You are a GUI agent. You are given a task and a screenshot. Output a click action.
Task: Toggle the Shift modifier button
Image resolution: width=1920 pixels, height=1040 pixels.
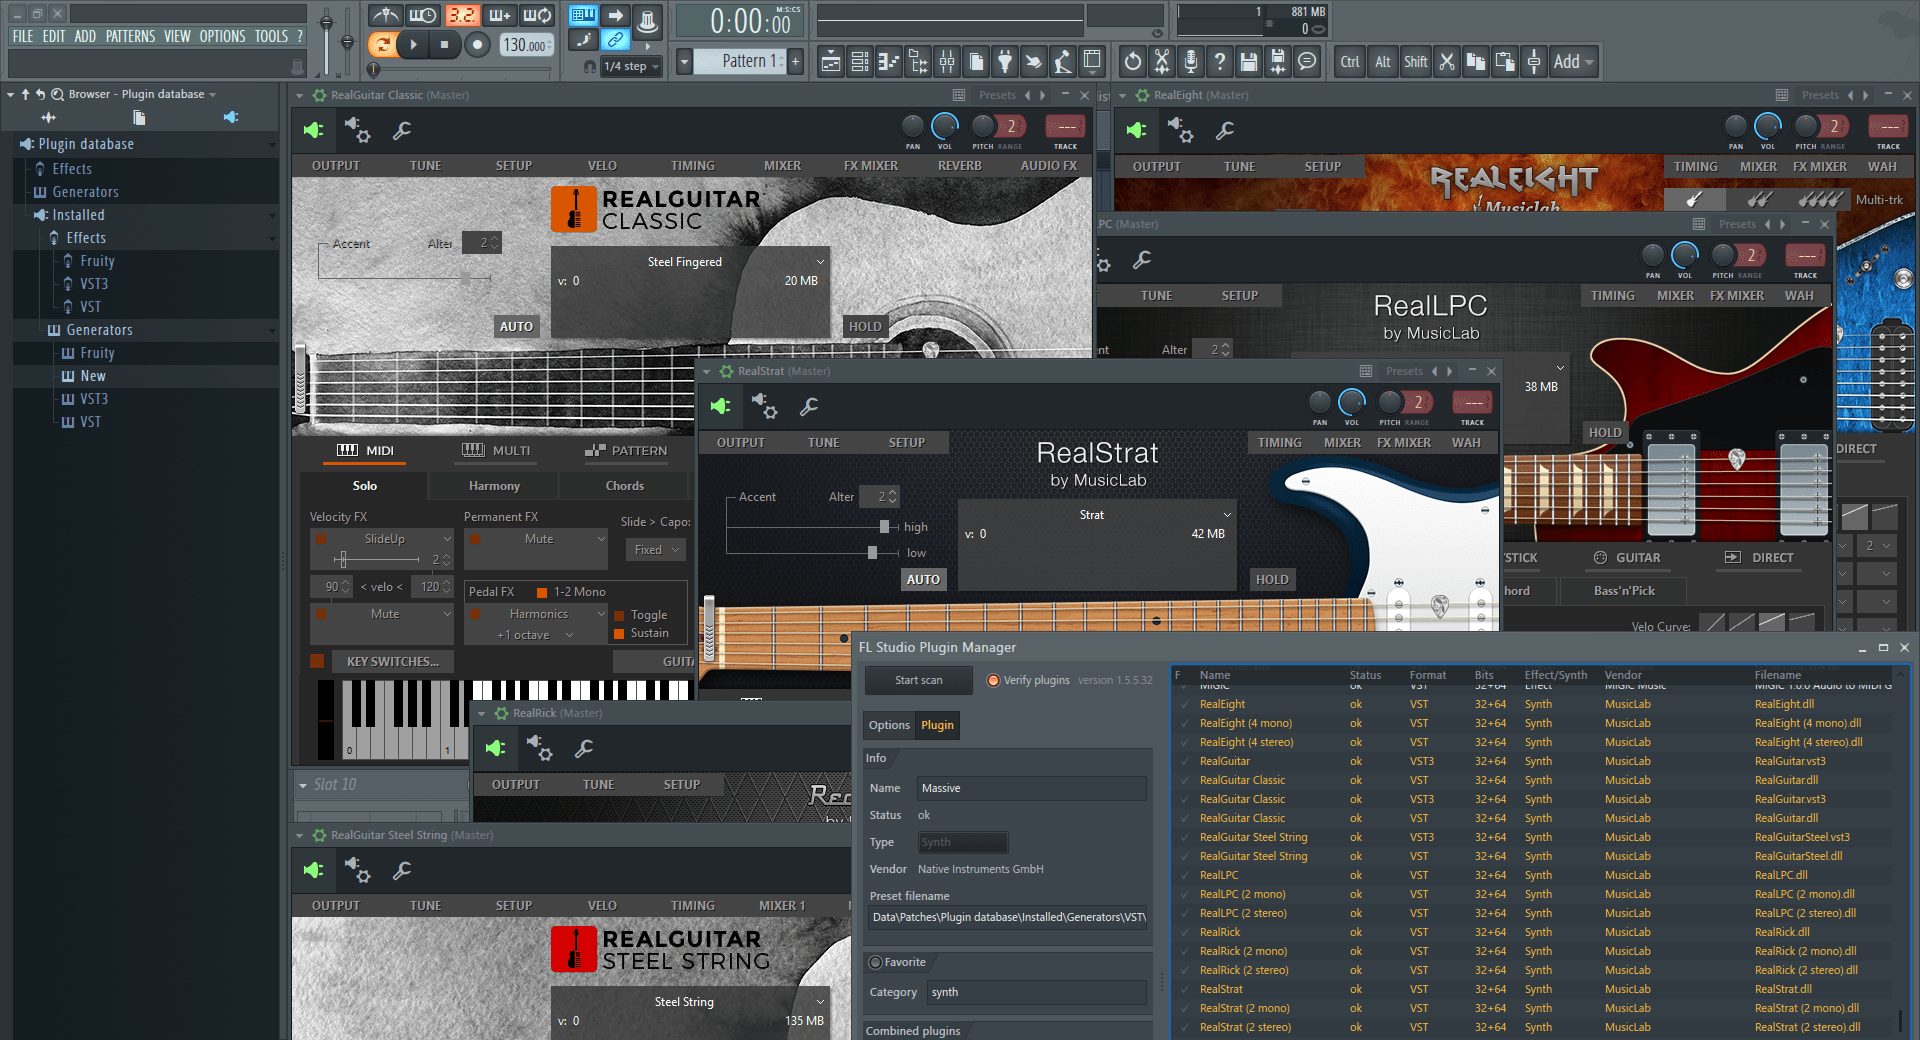pyautogui.click(x=1415, y=62)
